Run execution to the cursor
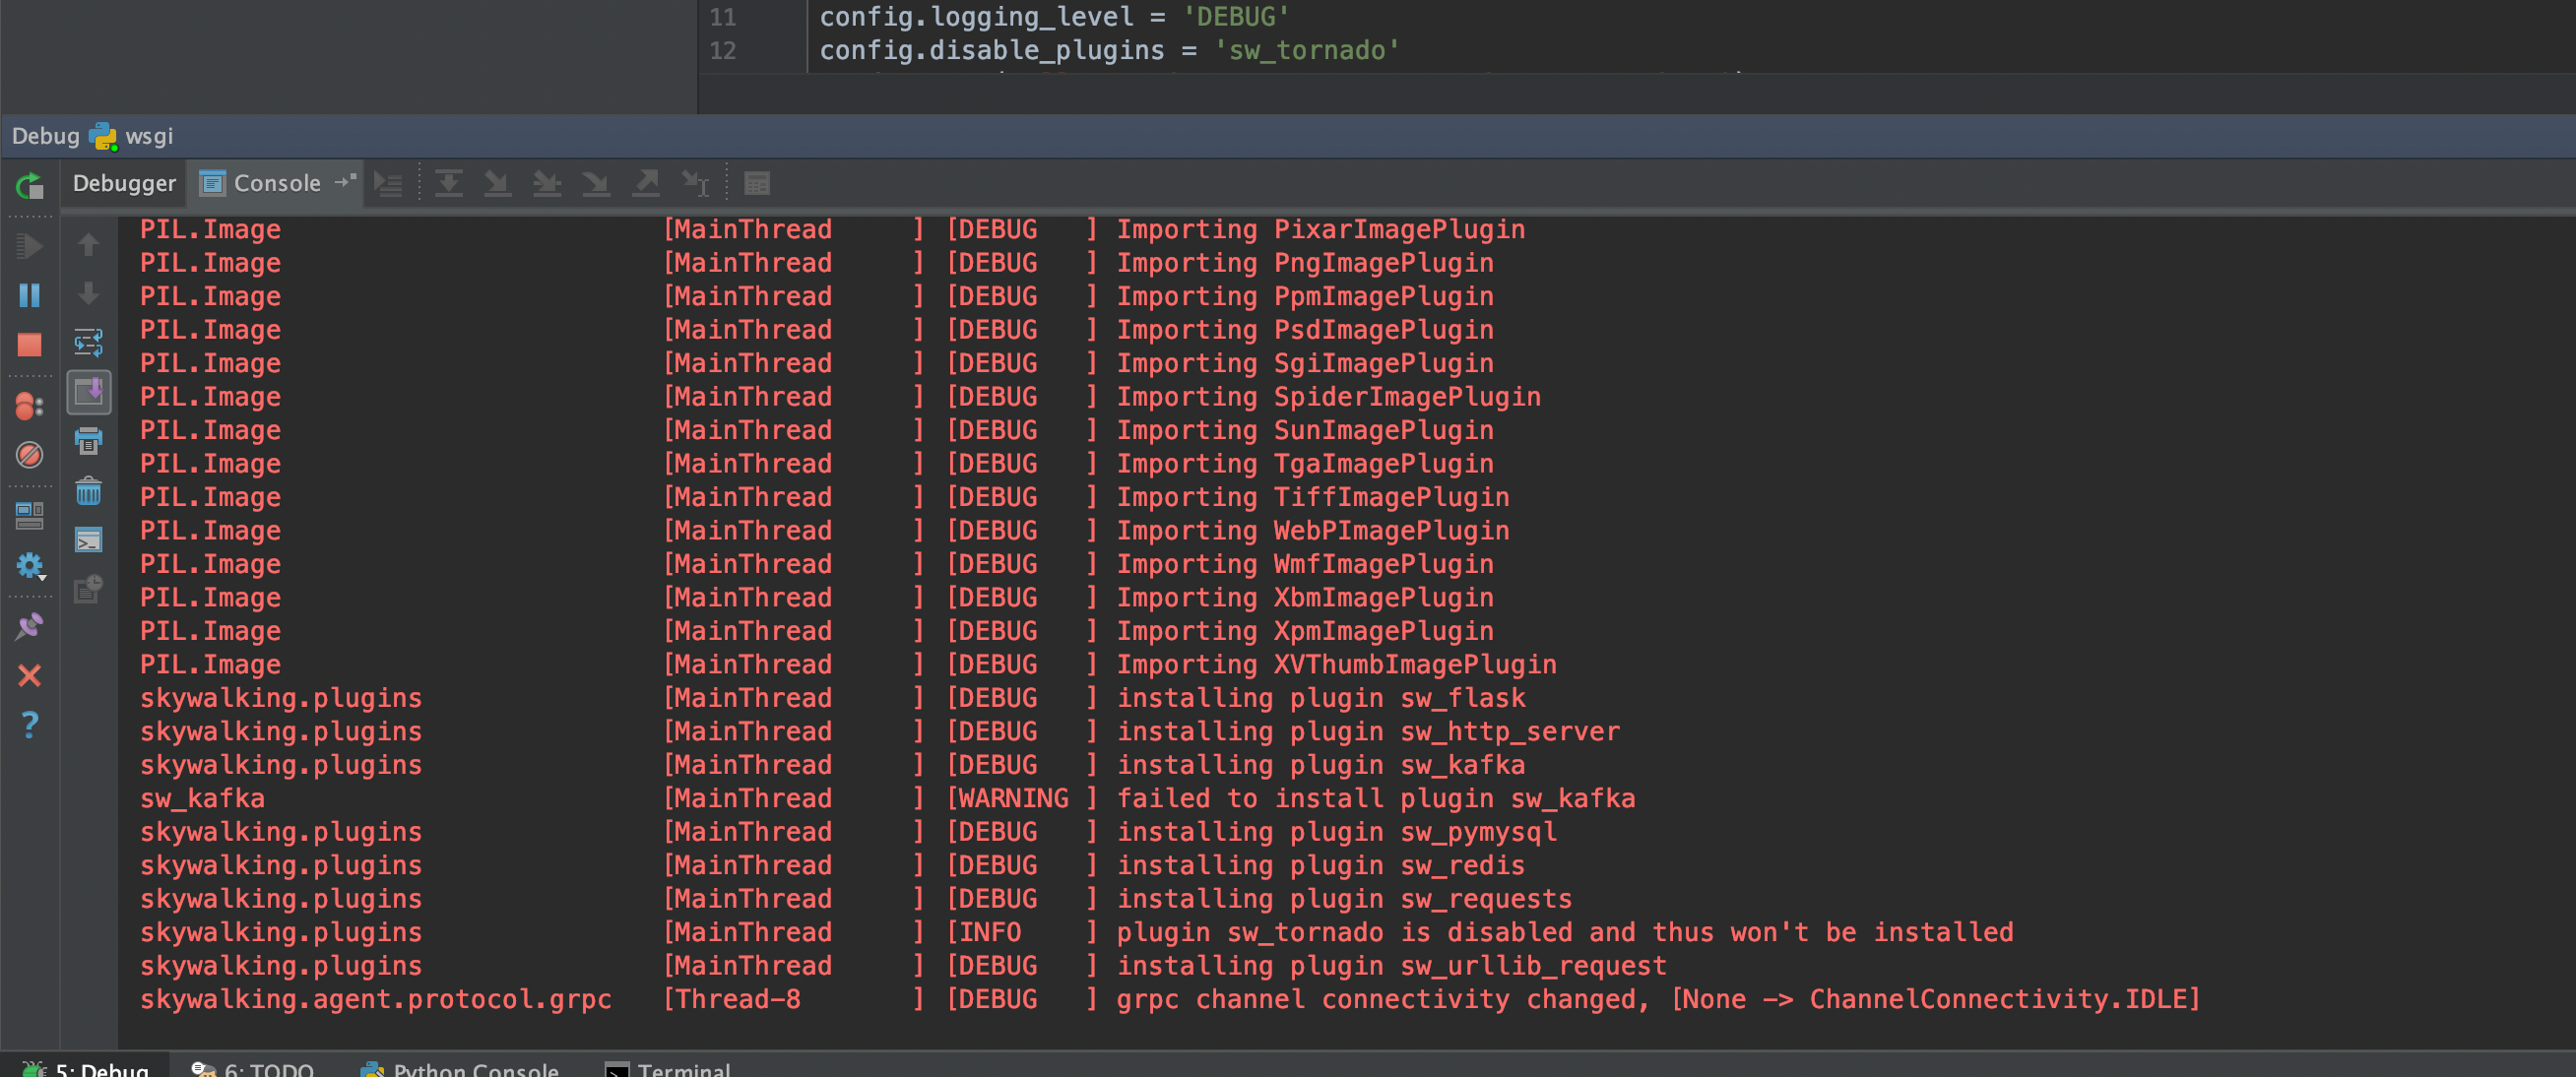Screen dimensions: 2576x1077 pyautogui.click(x=695, y=183)
